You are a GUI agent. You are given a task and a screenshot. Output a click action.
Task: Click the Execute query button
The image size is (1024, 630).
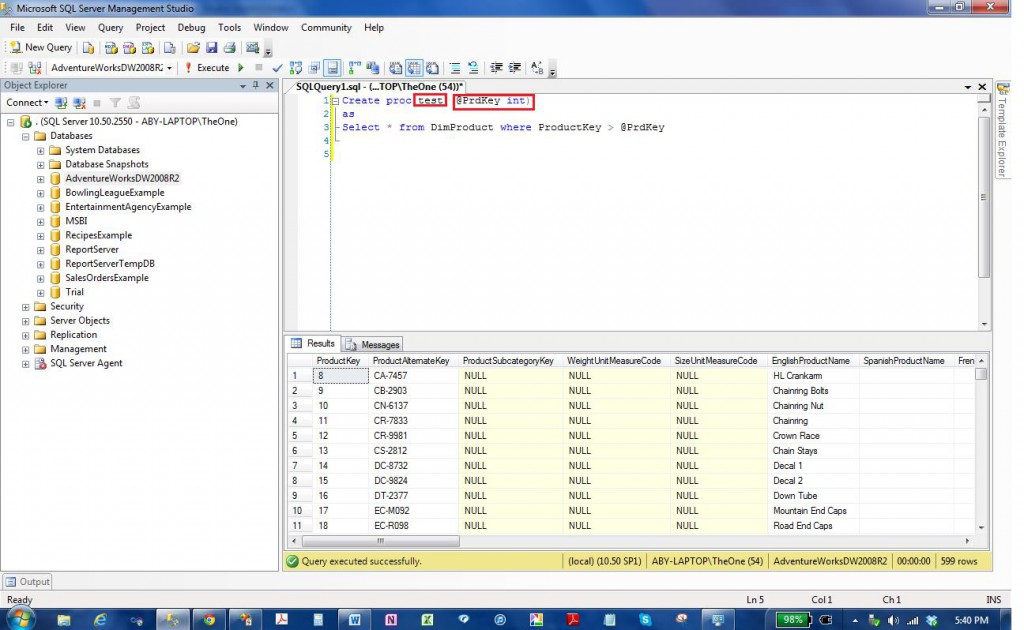tap(207, 68)
